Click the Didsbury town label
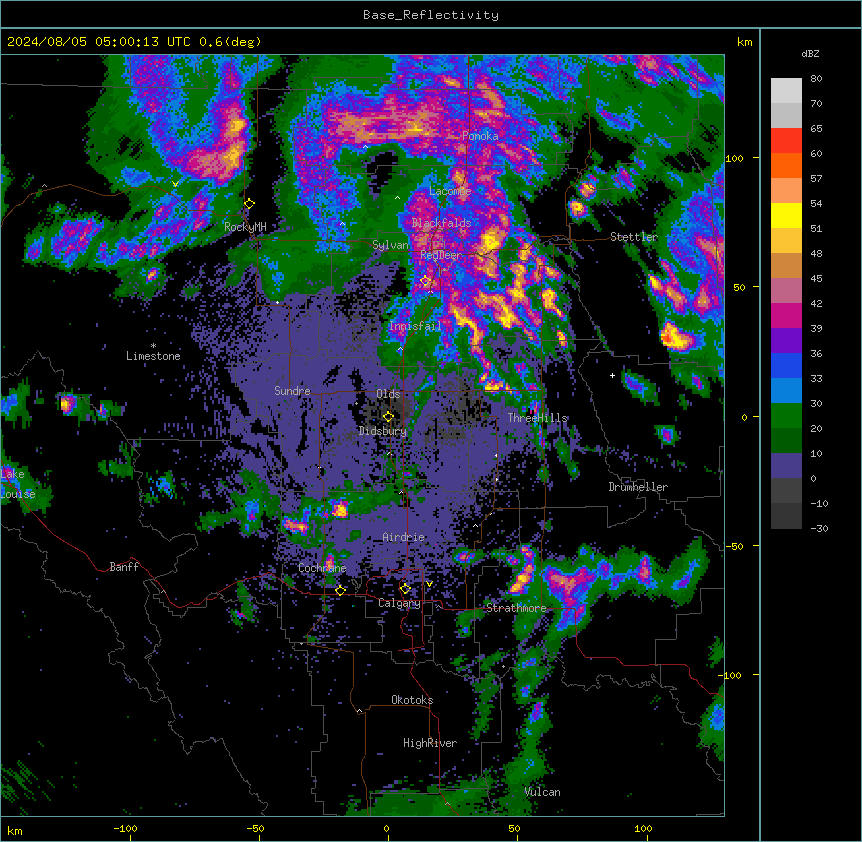Screen dimensions: 862x842 (x=383, y=431)
